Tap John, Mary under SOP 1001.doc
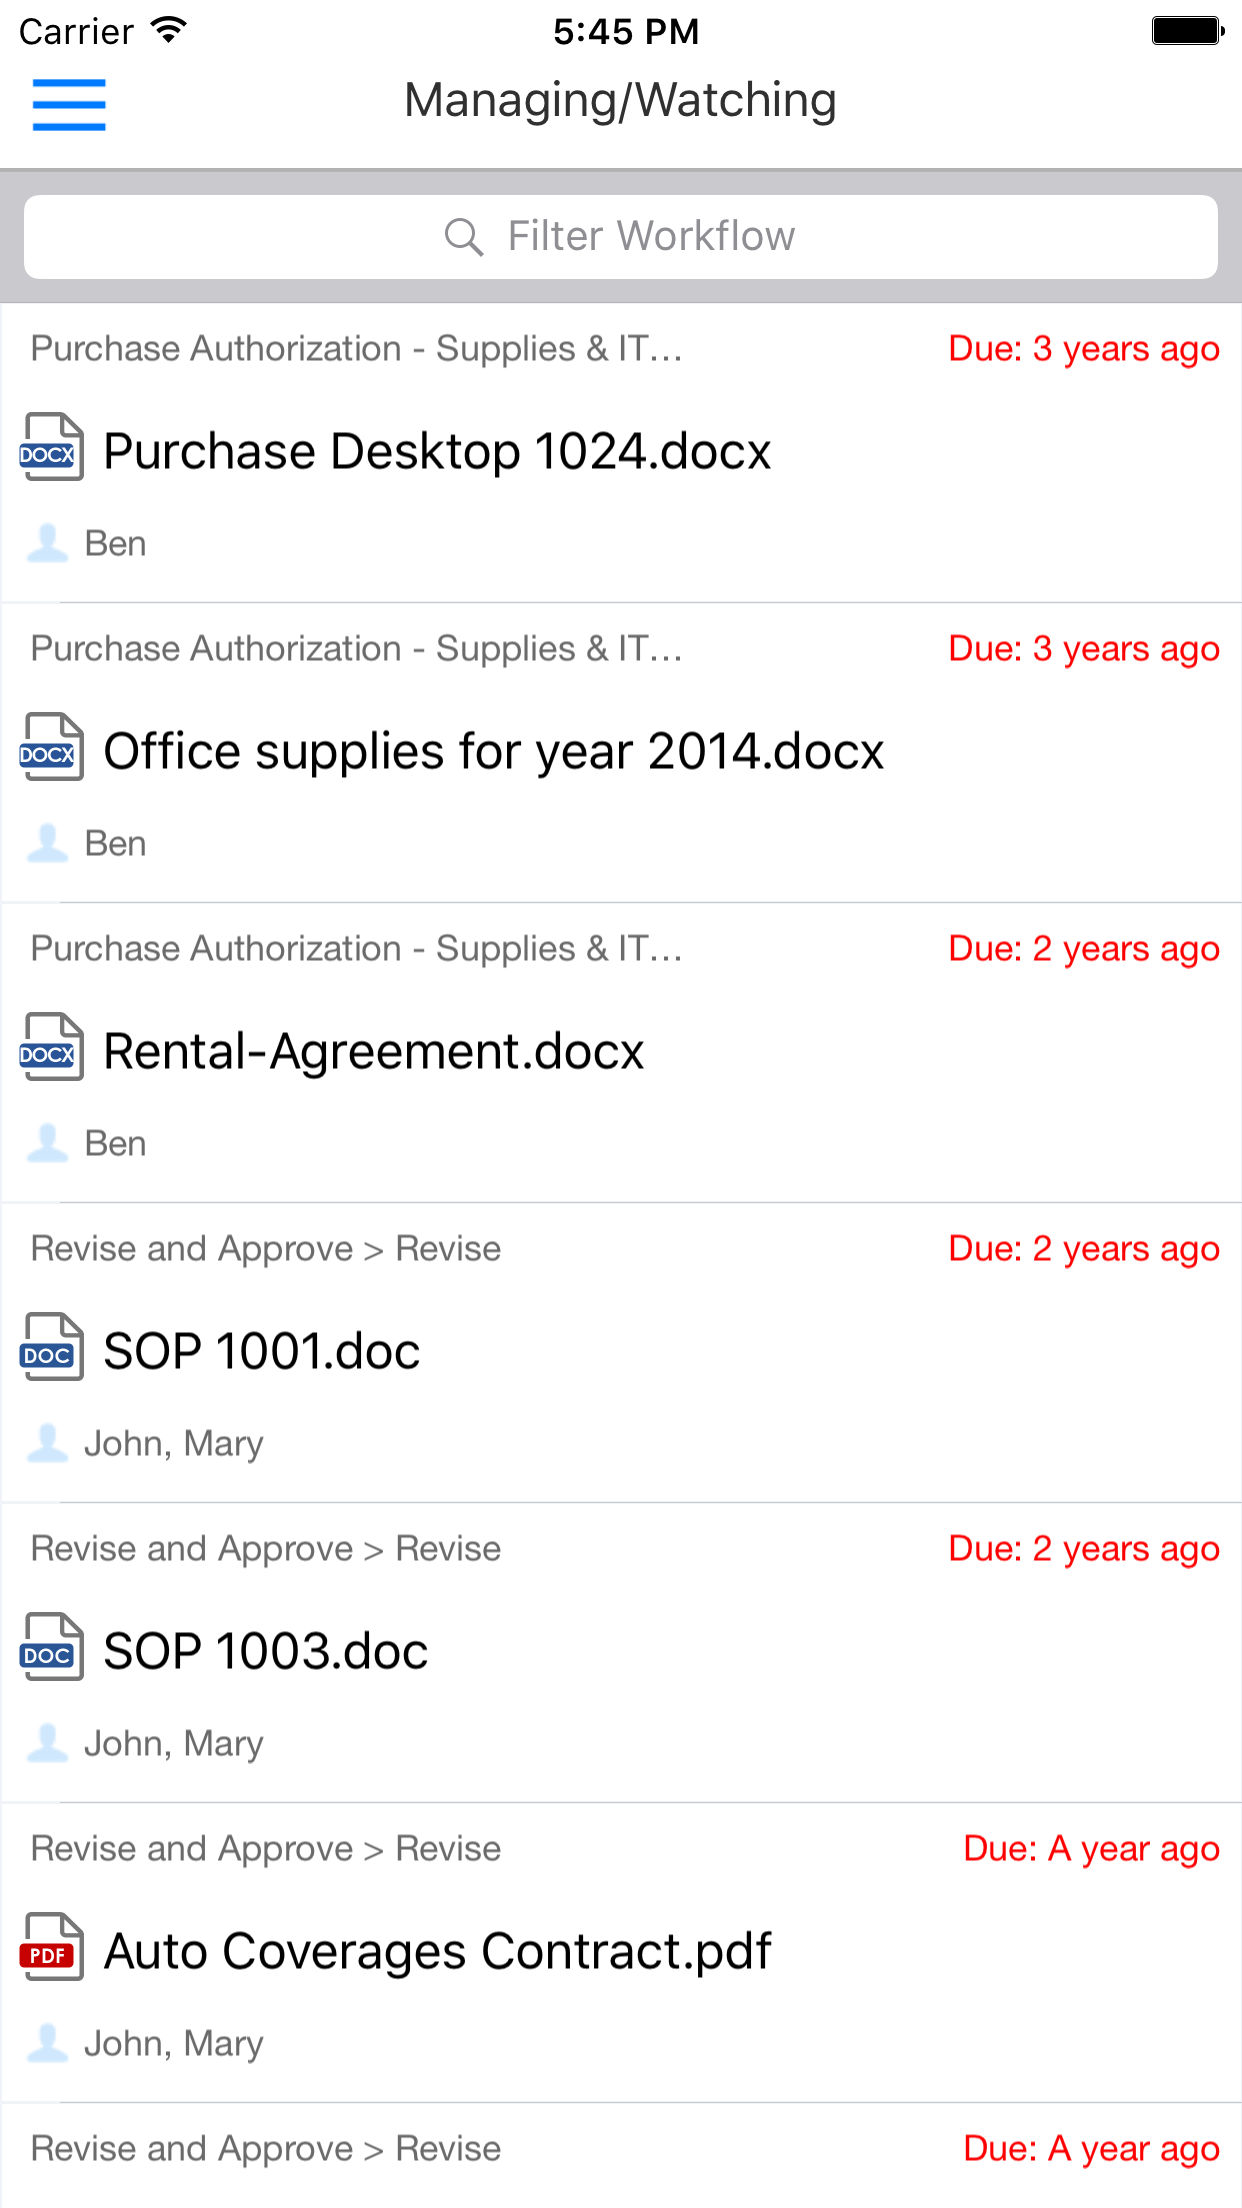Image resolution: width=1242 pixels, height=2208 pixels. click(173, 1443)
